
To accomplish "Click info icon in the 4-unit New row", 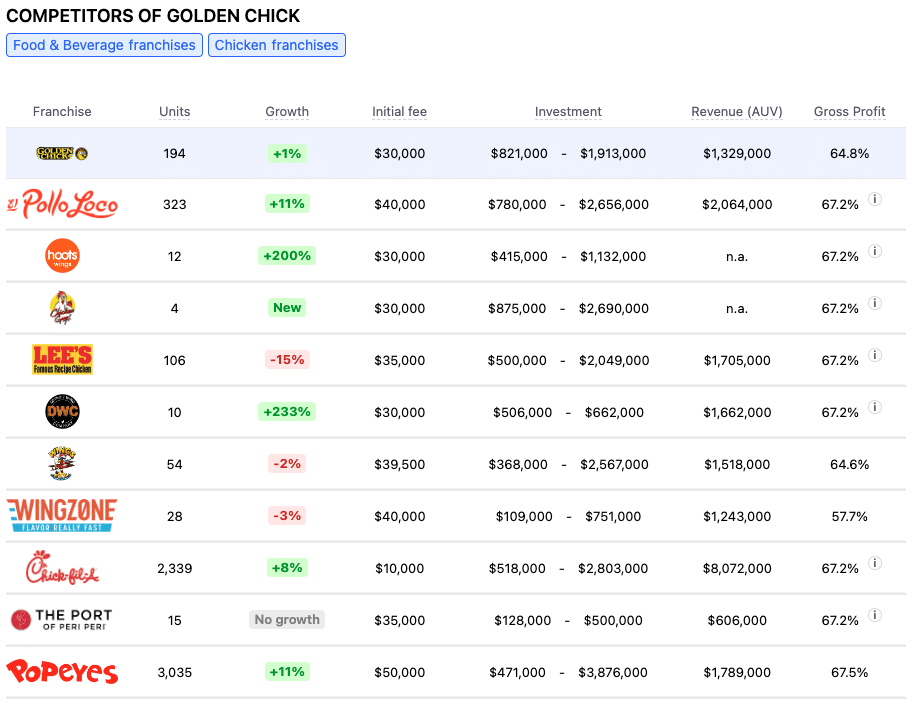I will pyautogui.click(x=874, y=303).
